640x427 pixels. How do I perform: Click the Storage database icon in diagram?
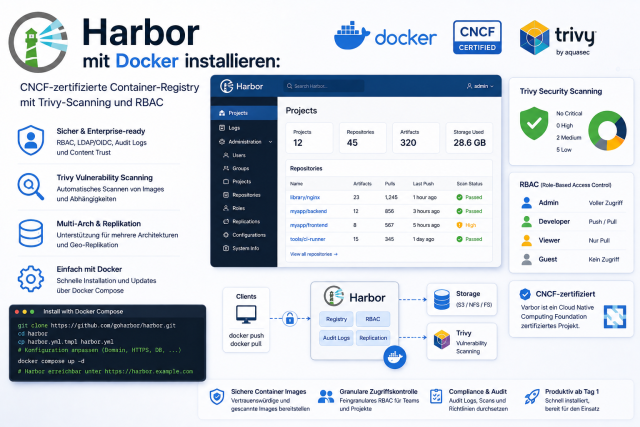coord(442,300)
